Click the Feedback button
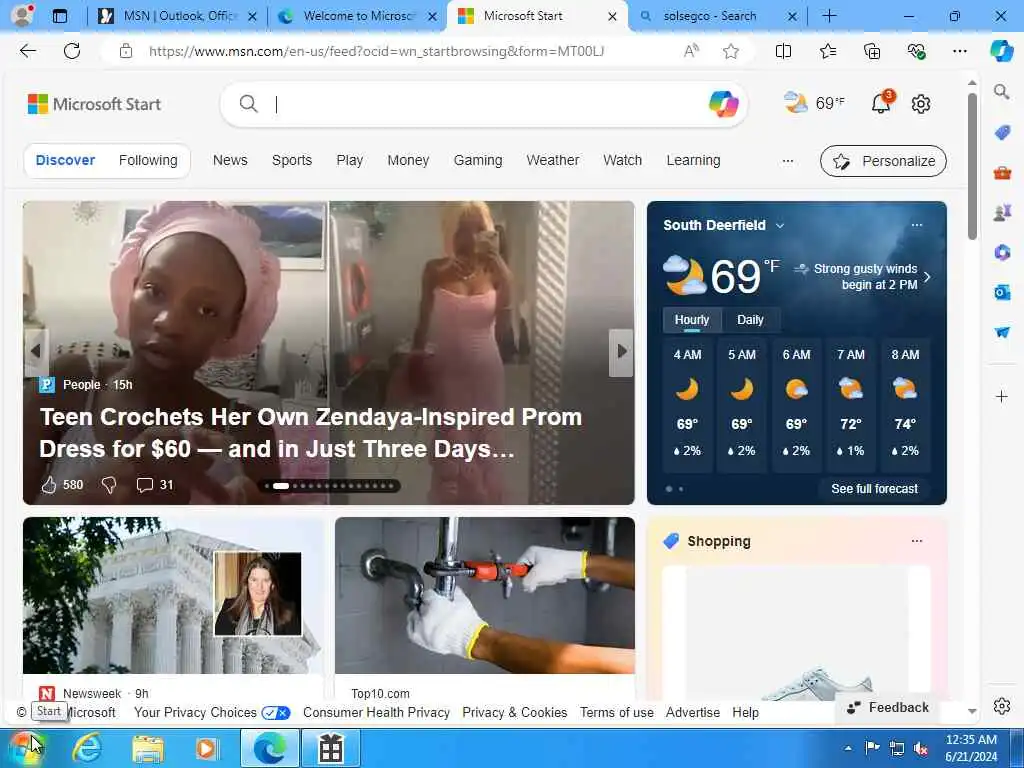1024x768 pixels. (888, 707)
